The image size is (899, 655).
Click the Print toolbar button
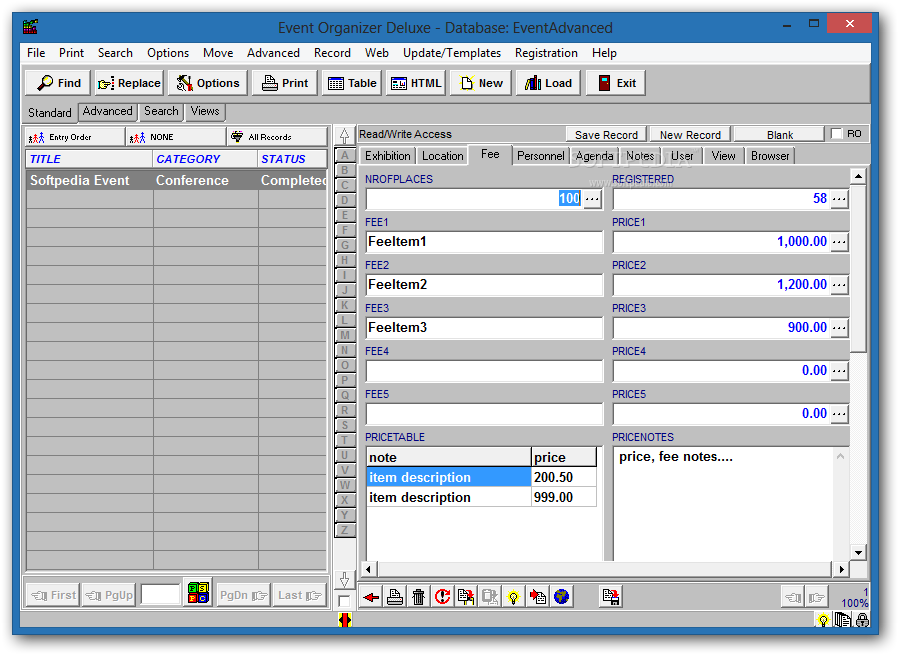285,83
